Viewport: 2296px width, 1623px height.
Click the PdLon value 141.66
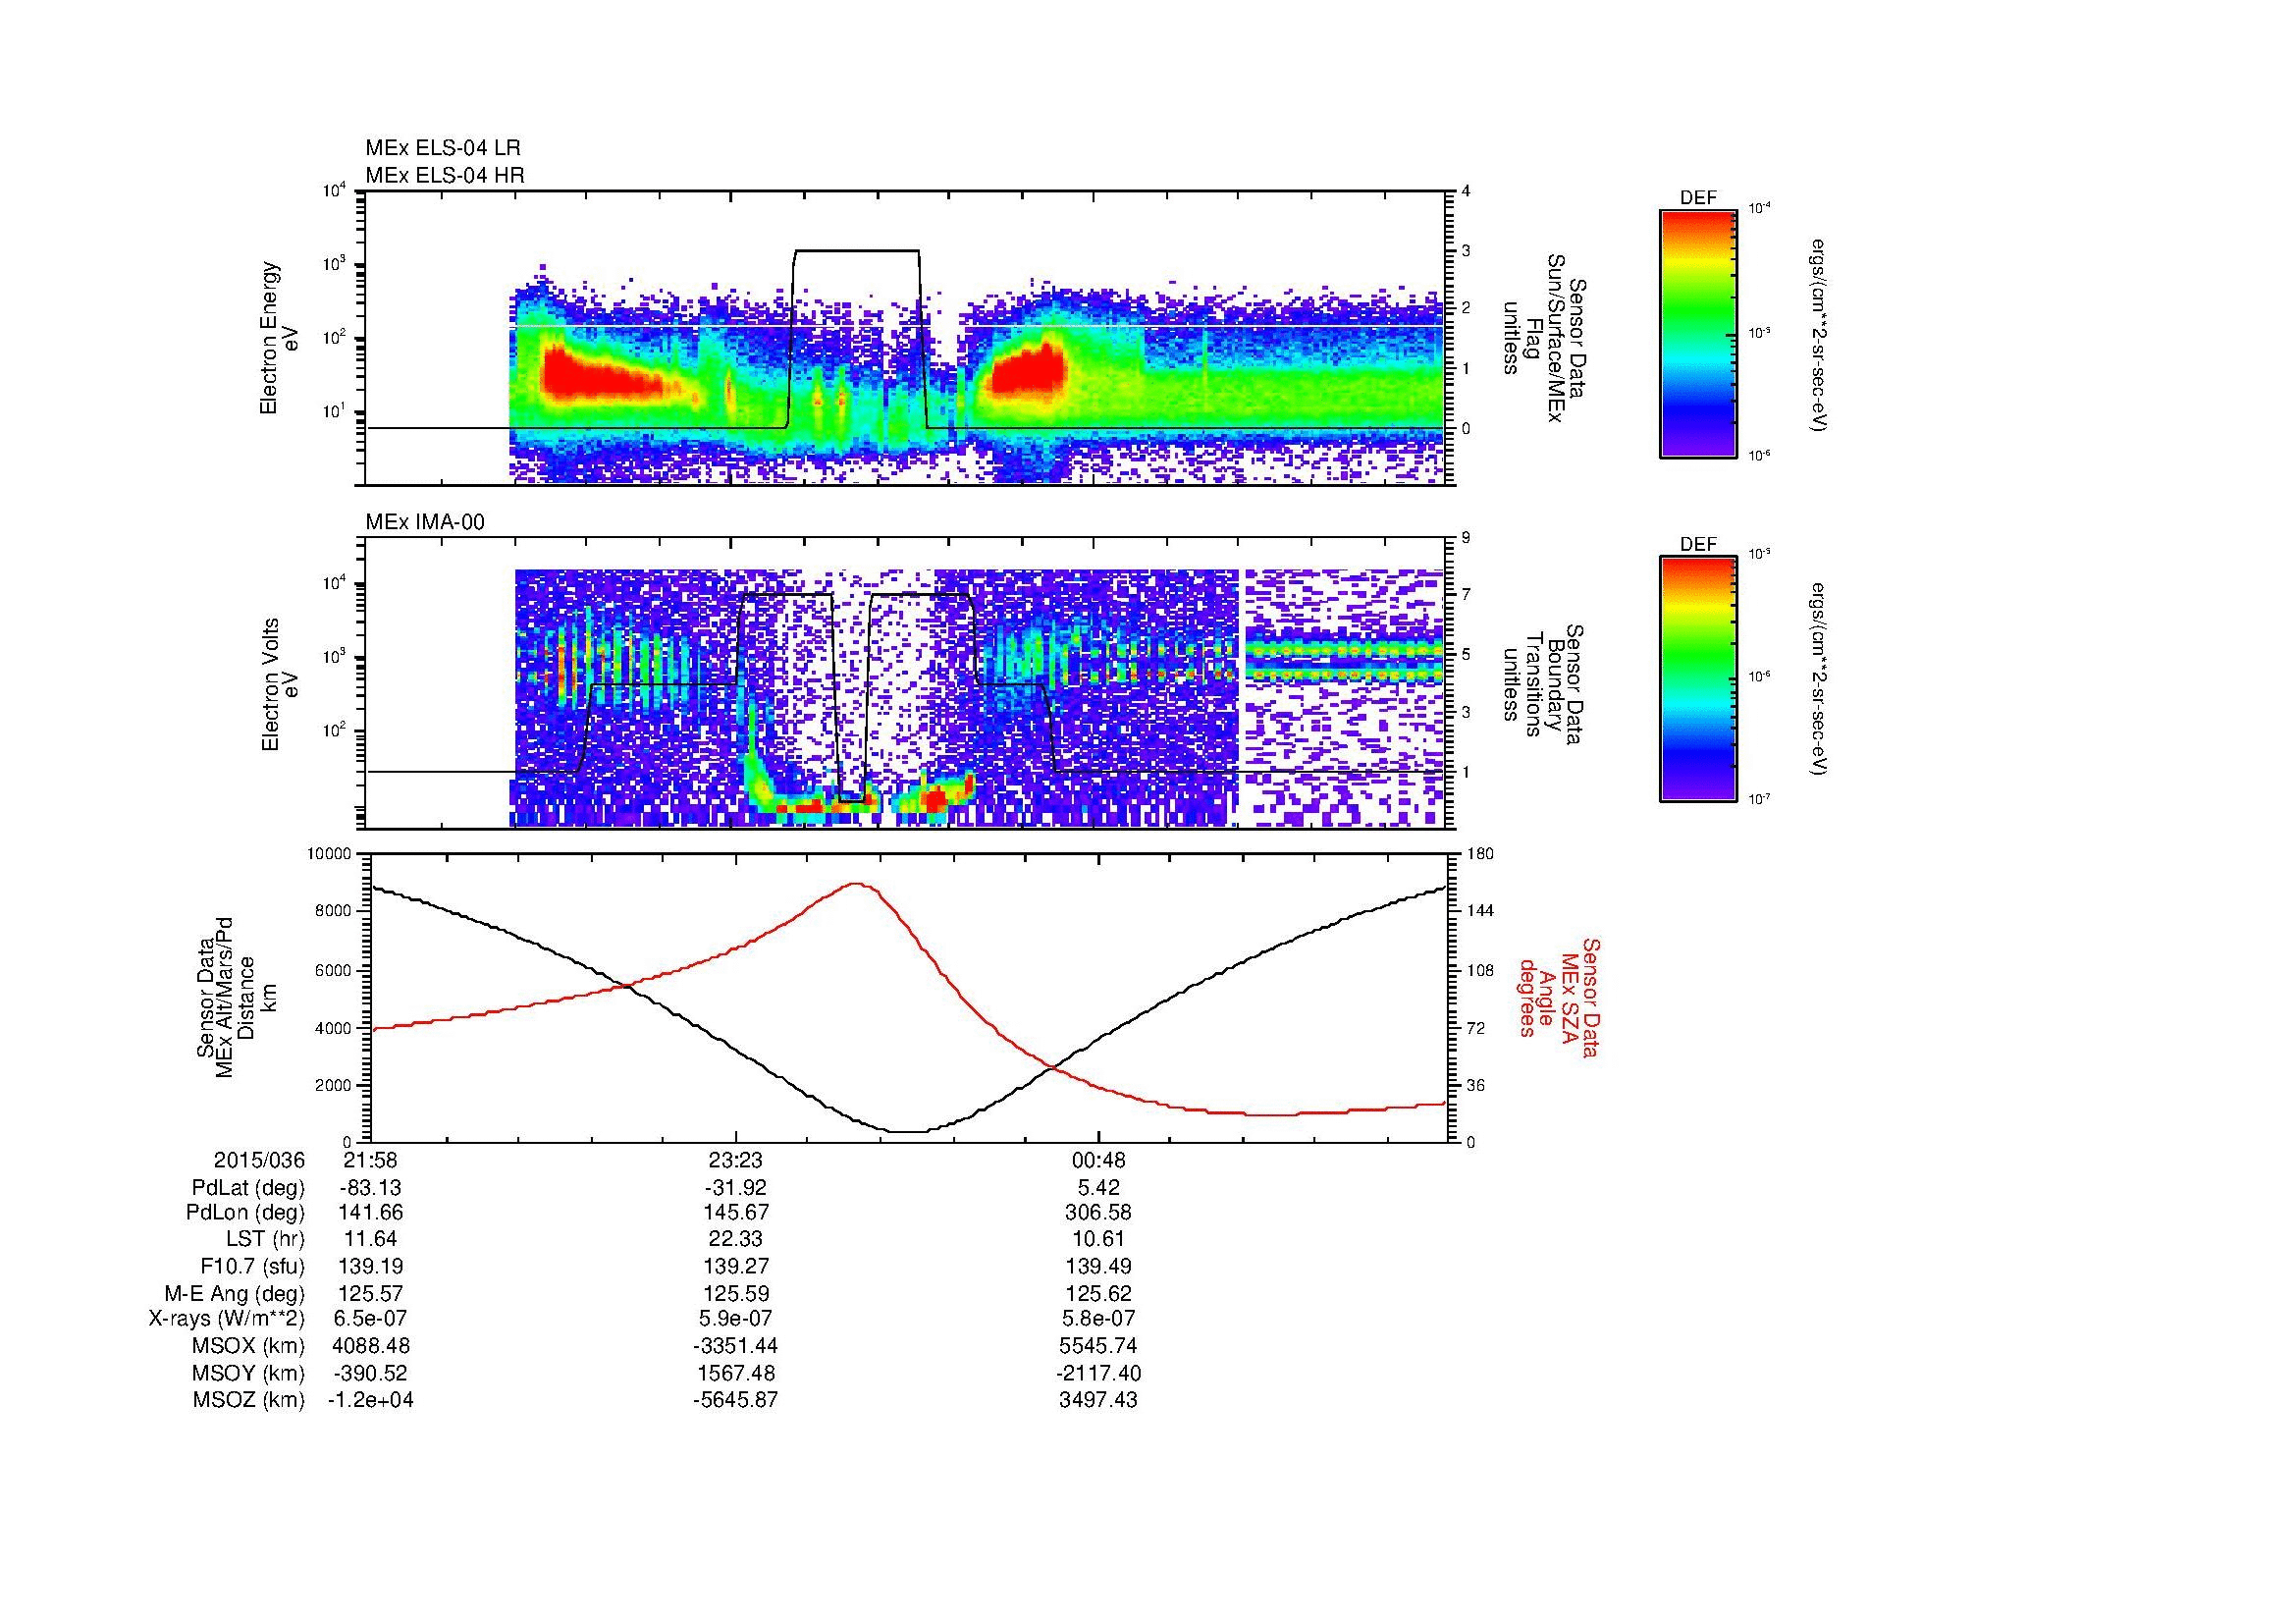tap(371, 1213)
